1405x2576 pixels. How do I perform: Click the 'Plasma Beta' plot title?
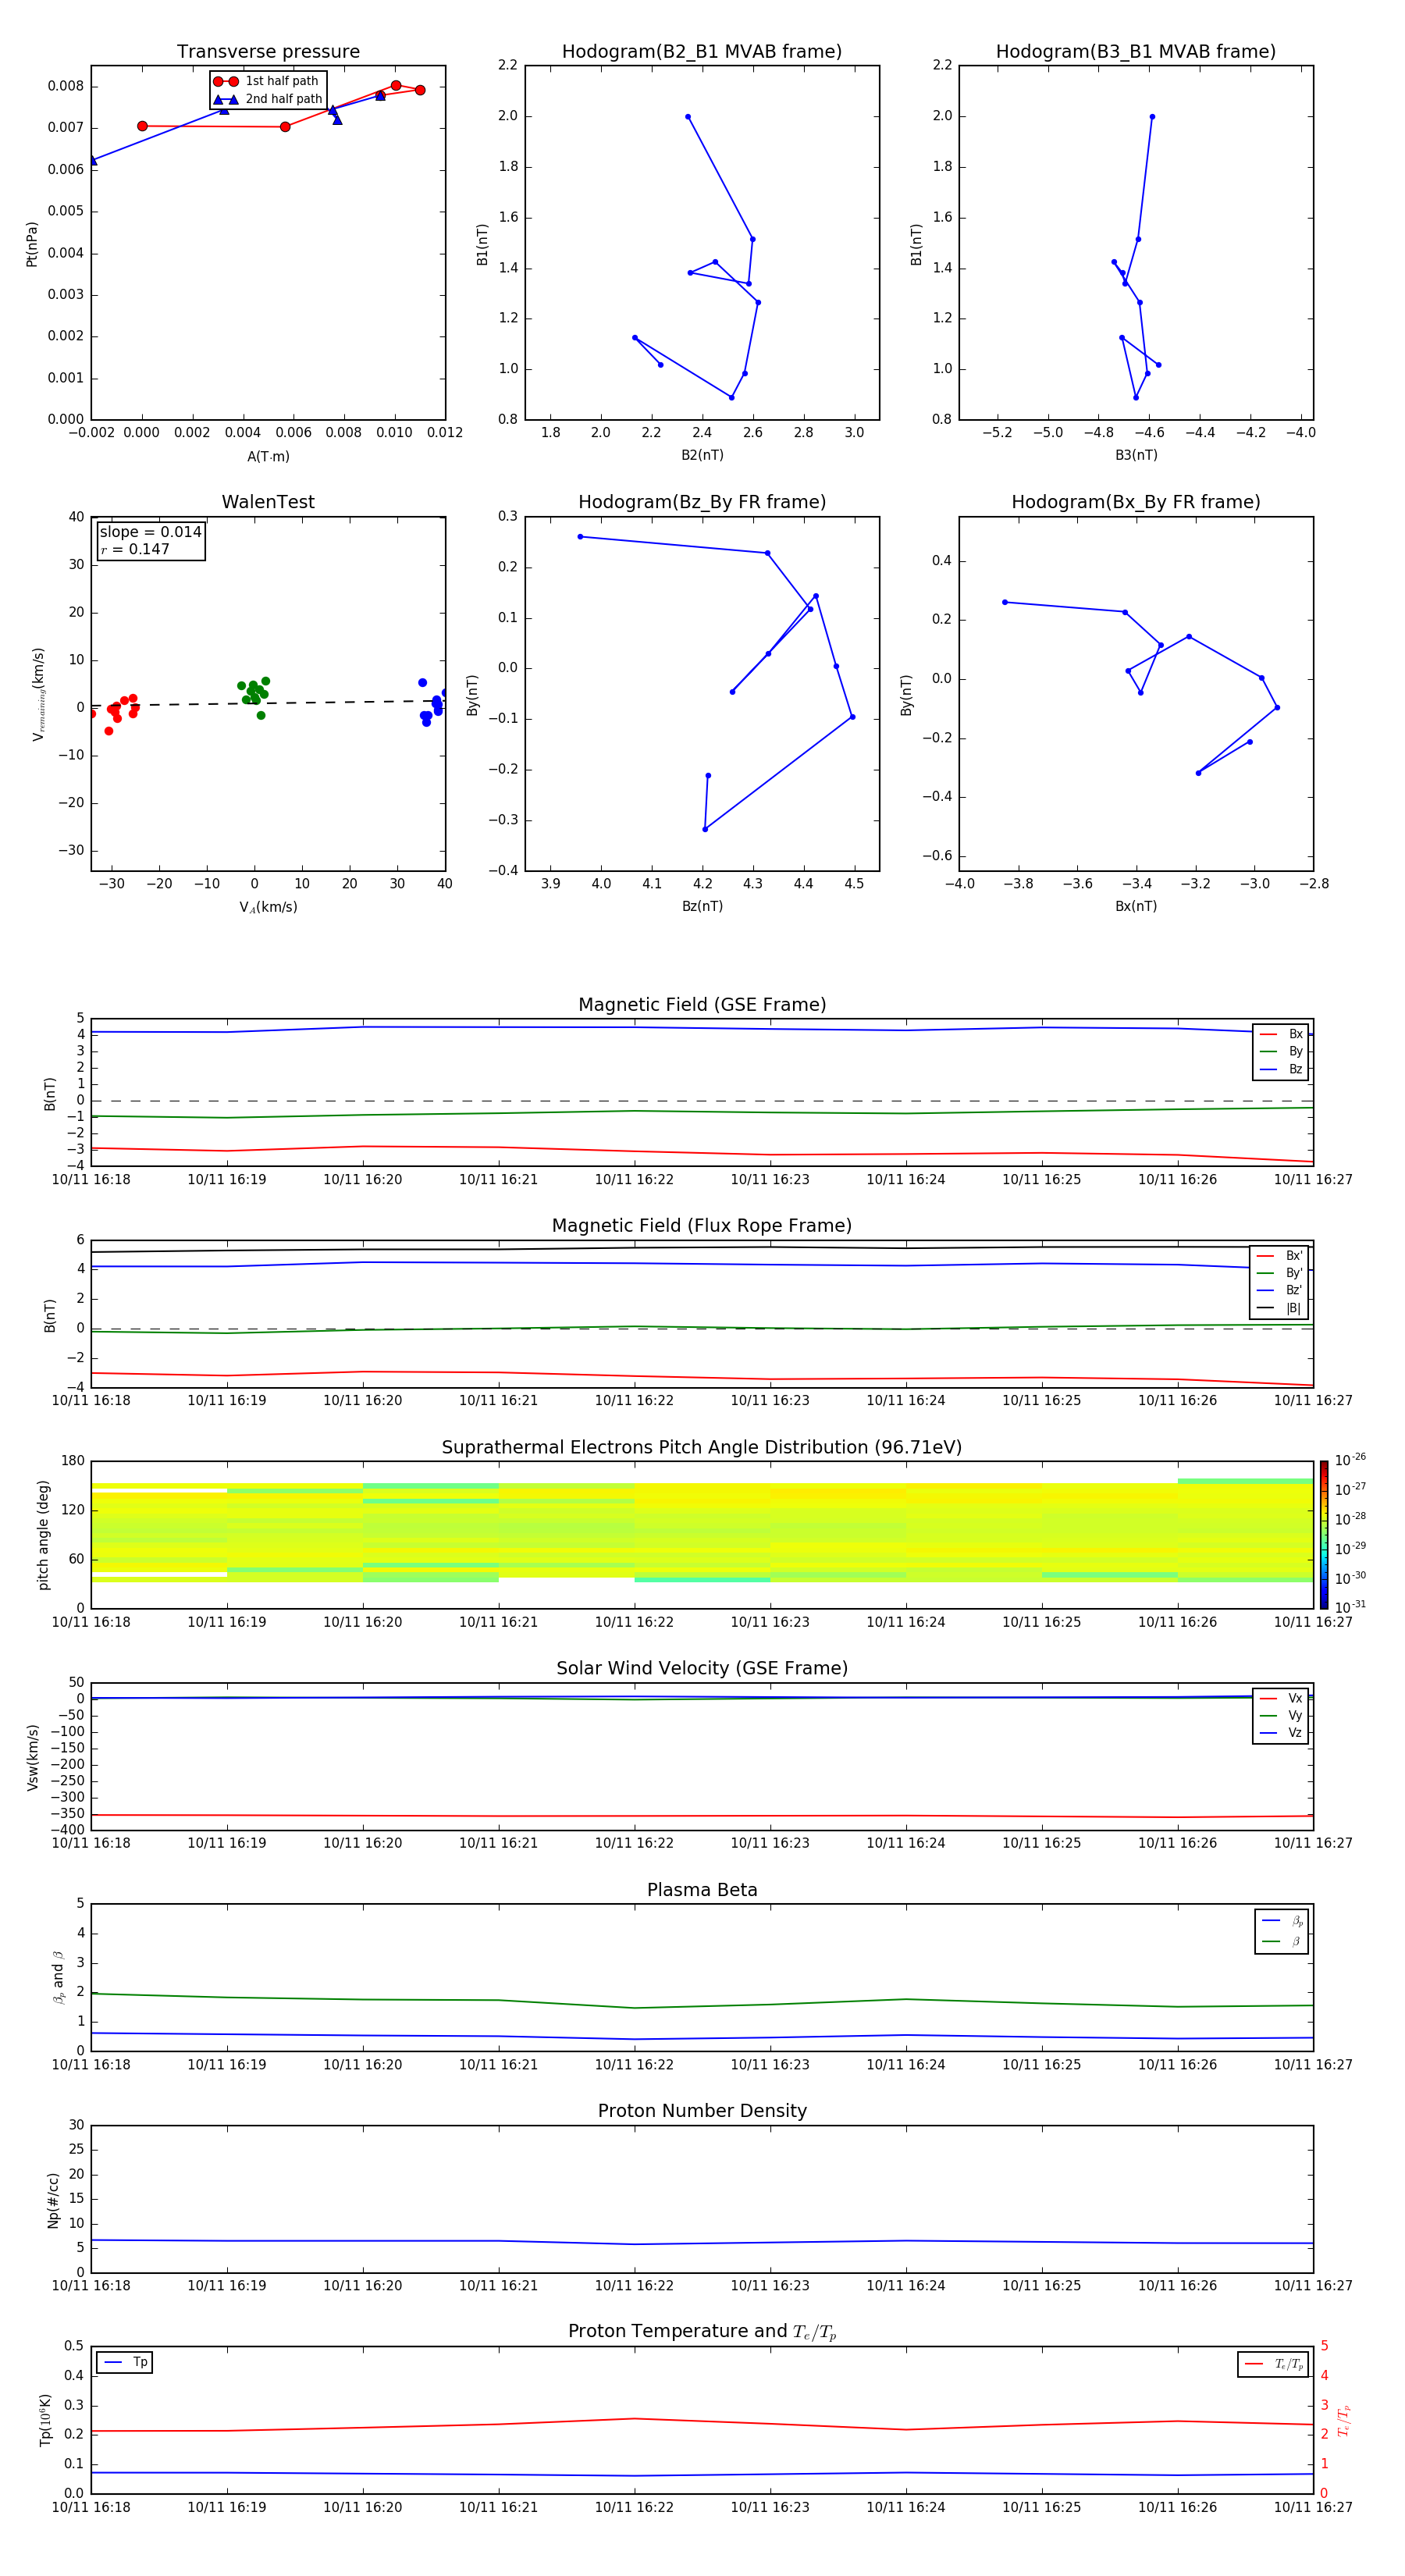[x=702, y=1890]
